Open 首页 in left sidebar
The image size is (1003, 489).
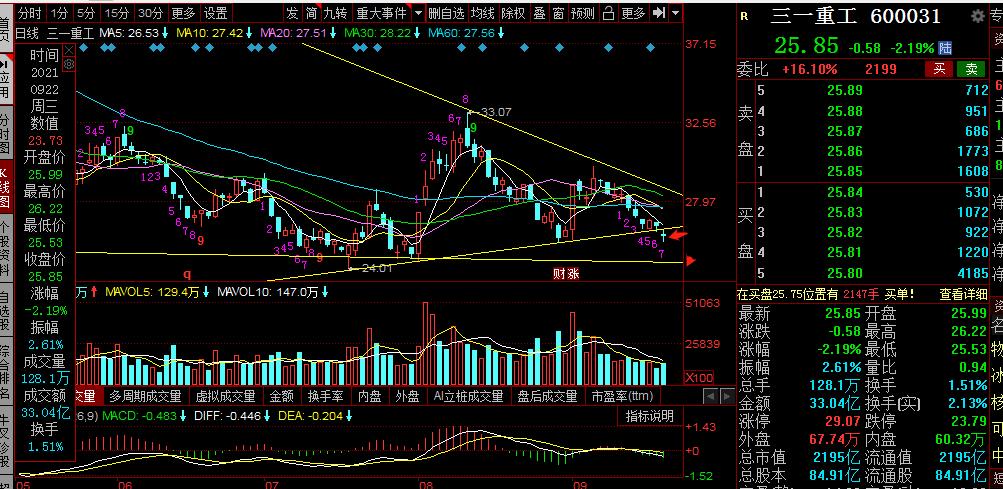(5, 30)
